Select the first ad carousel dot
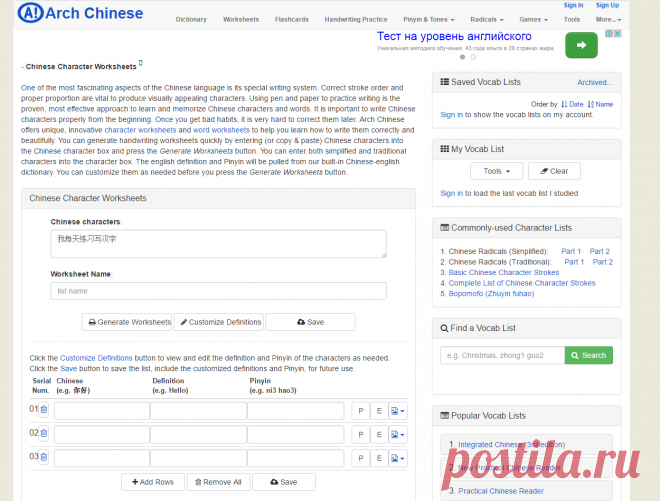Viewport: 660px width, 501px height. coord(463,57)
